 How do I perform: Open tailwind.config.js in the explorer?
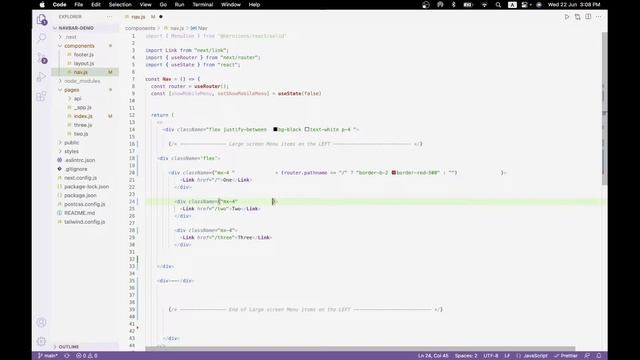[x=84, y=222]
